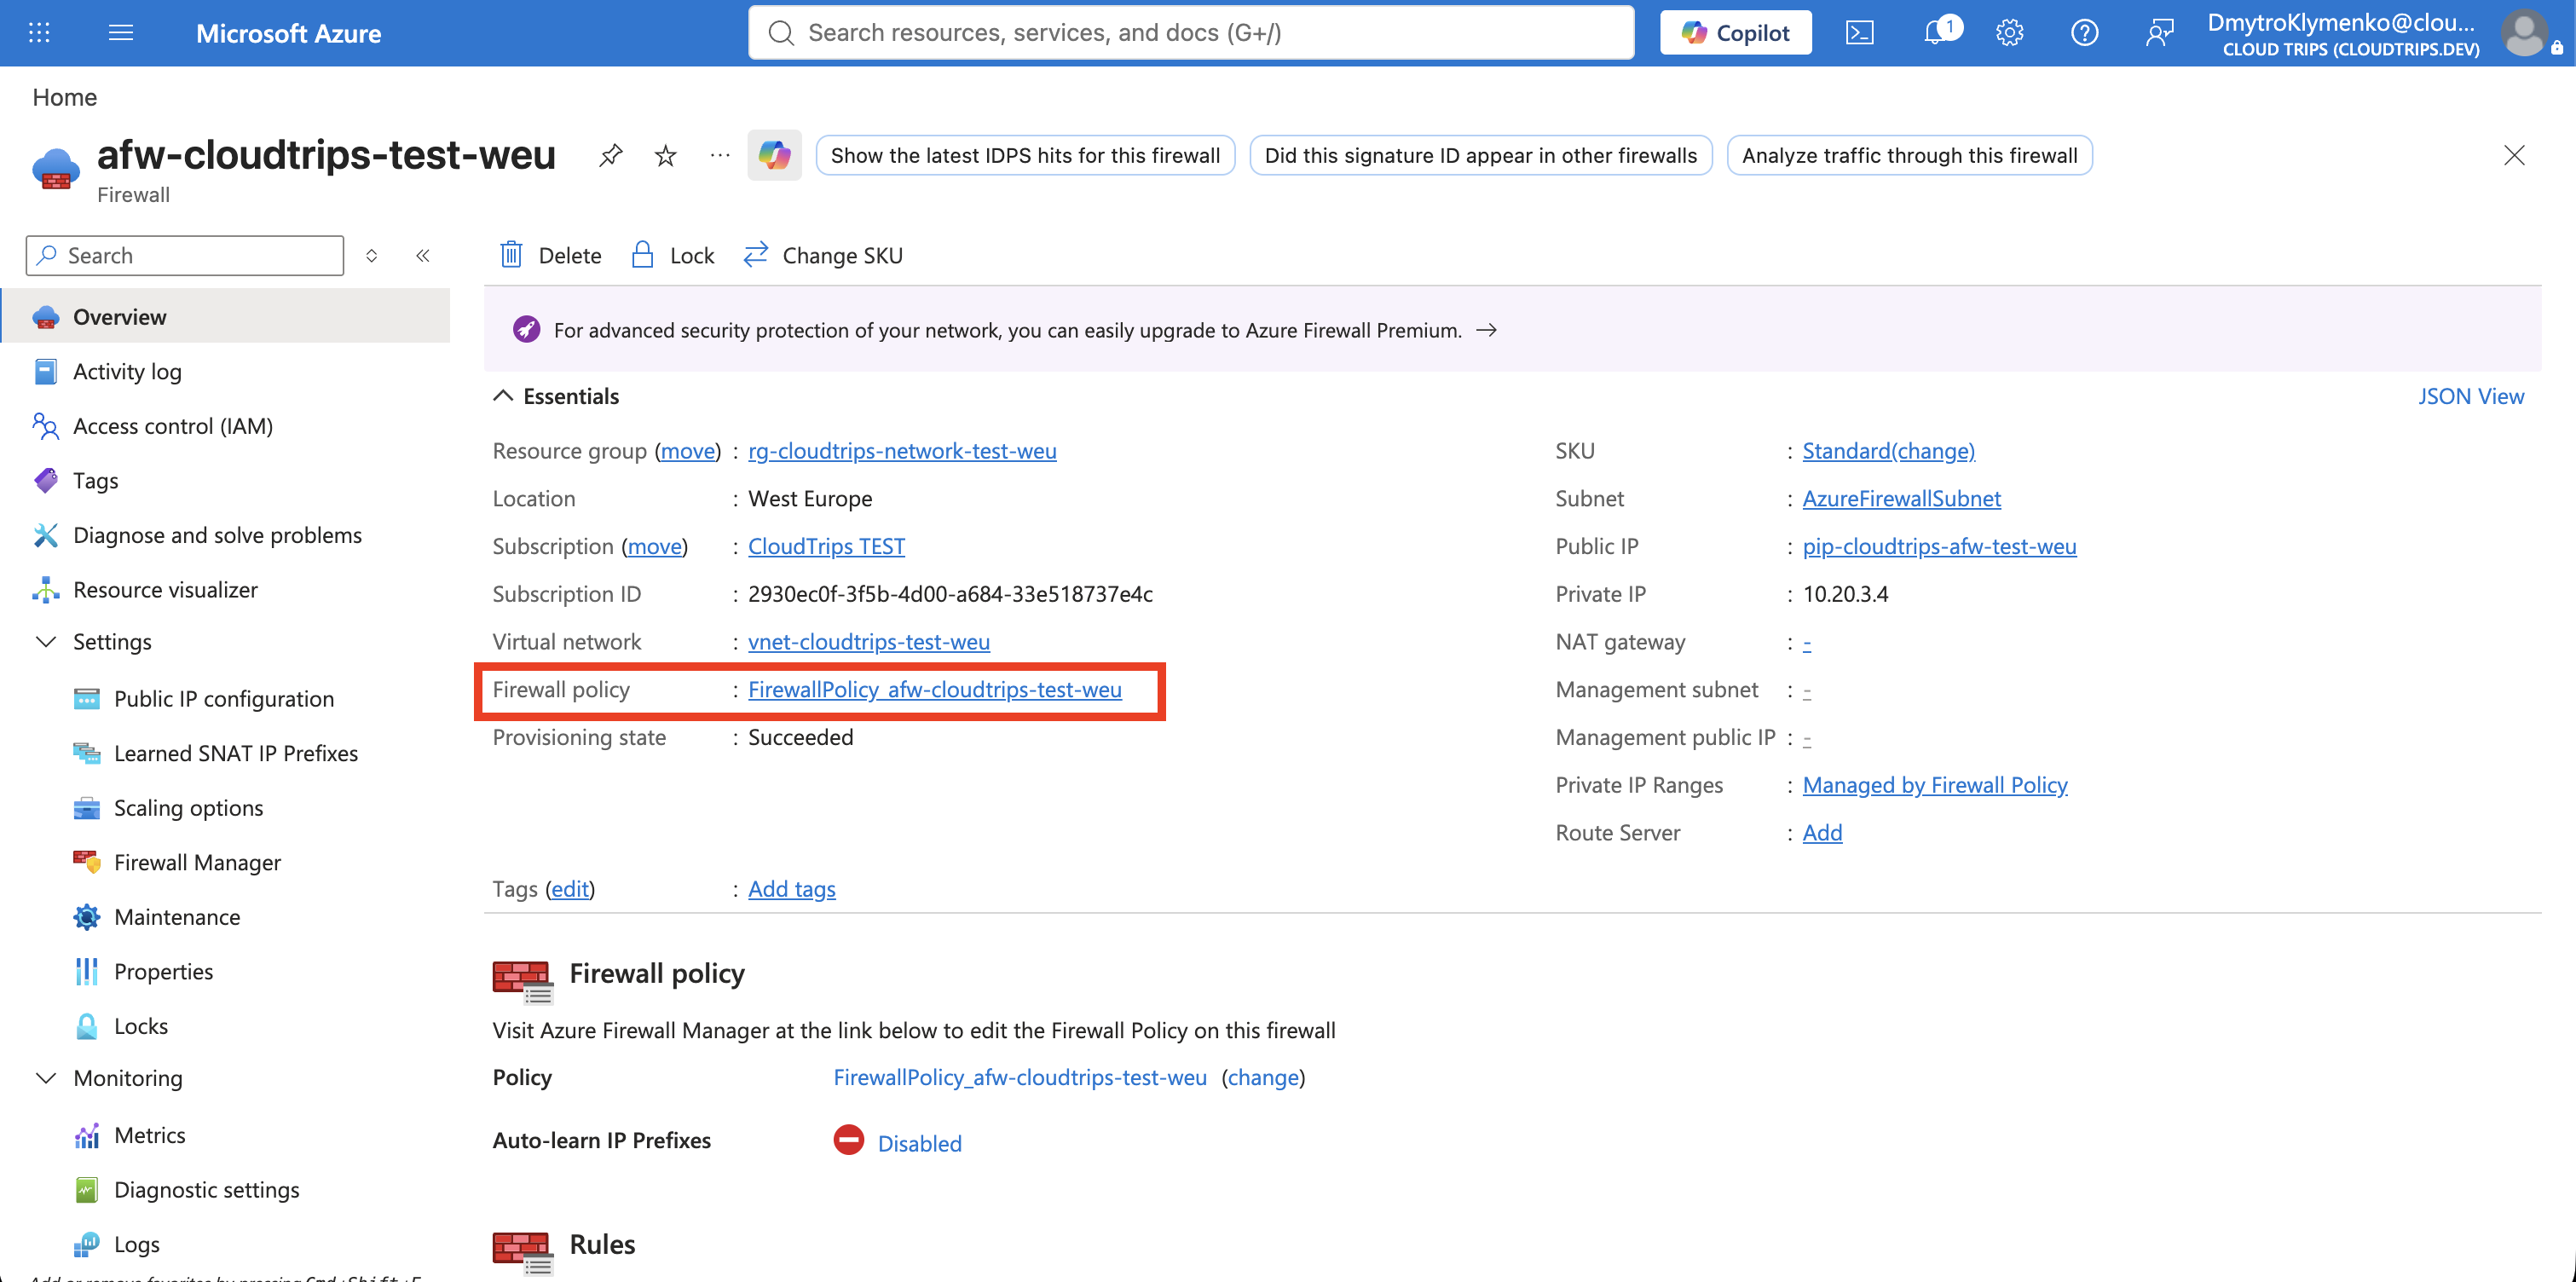Open Cloud Shell from the top bar
Screen dimensions: 2576x1282
coord(1859,33)
